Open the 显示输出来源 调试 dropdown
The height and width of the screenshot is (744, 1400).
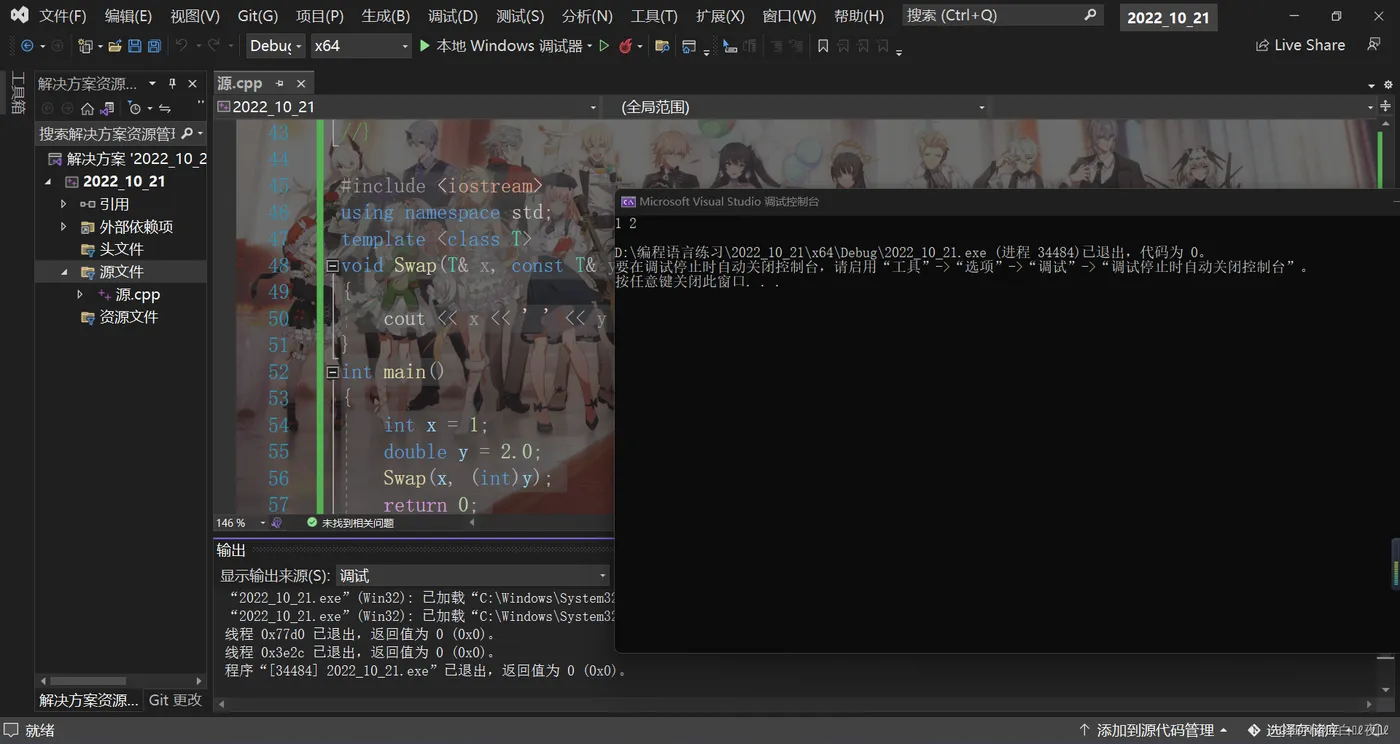click(473, 576)
